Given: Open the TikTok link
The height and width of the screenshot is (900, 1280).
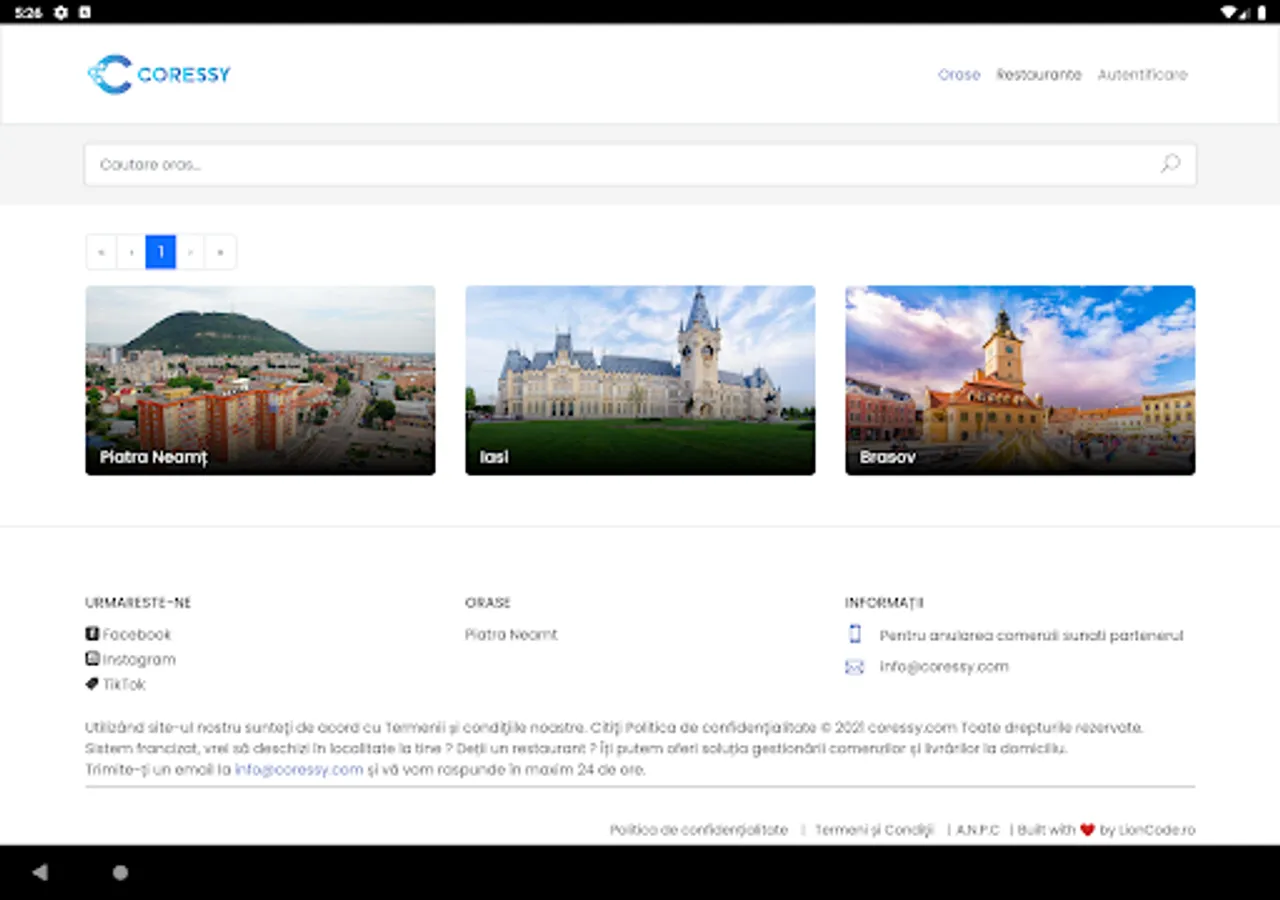Looking at the screenshot, I should 124,684.
